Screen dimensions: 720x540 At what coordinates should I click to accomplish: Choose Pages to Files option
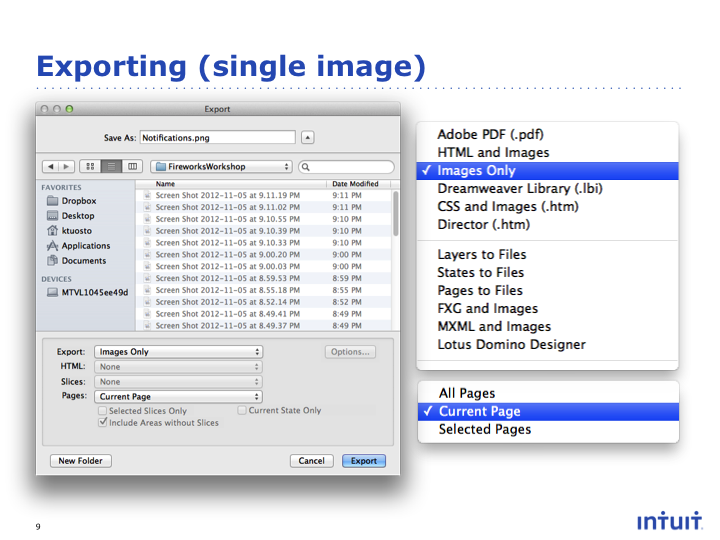pos(547,290)
